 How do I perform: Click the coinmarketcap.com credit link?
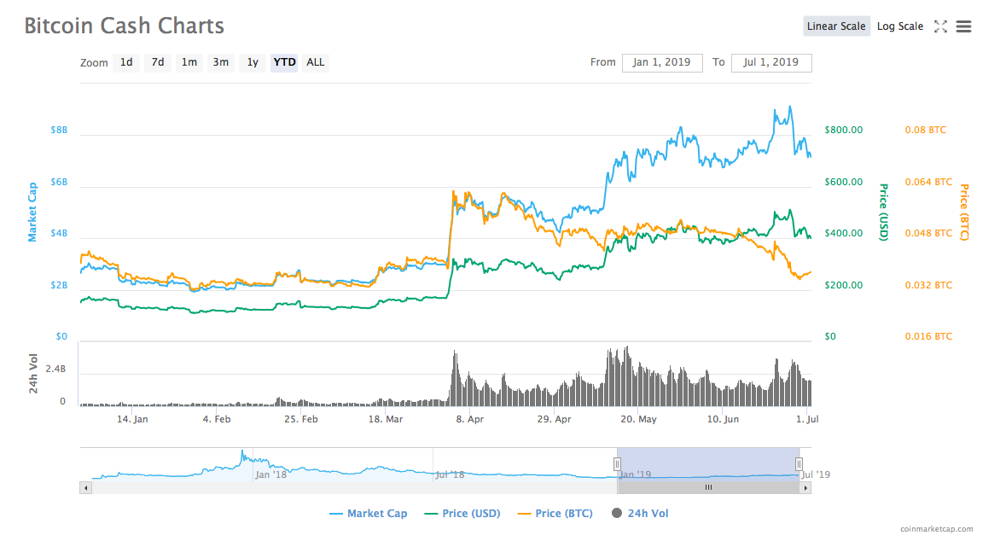pyautogui.click(x=936, y=529)
